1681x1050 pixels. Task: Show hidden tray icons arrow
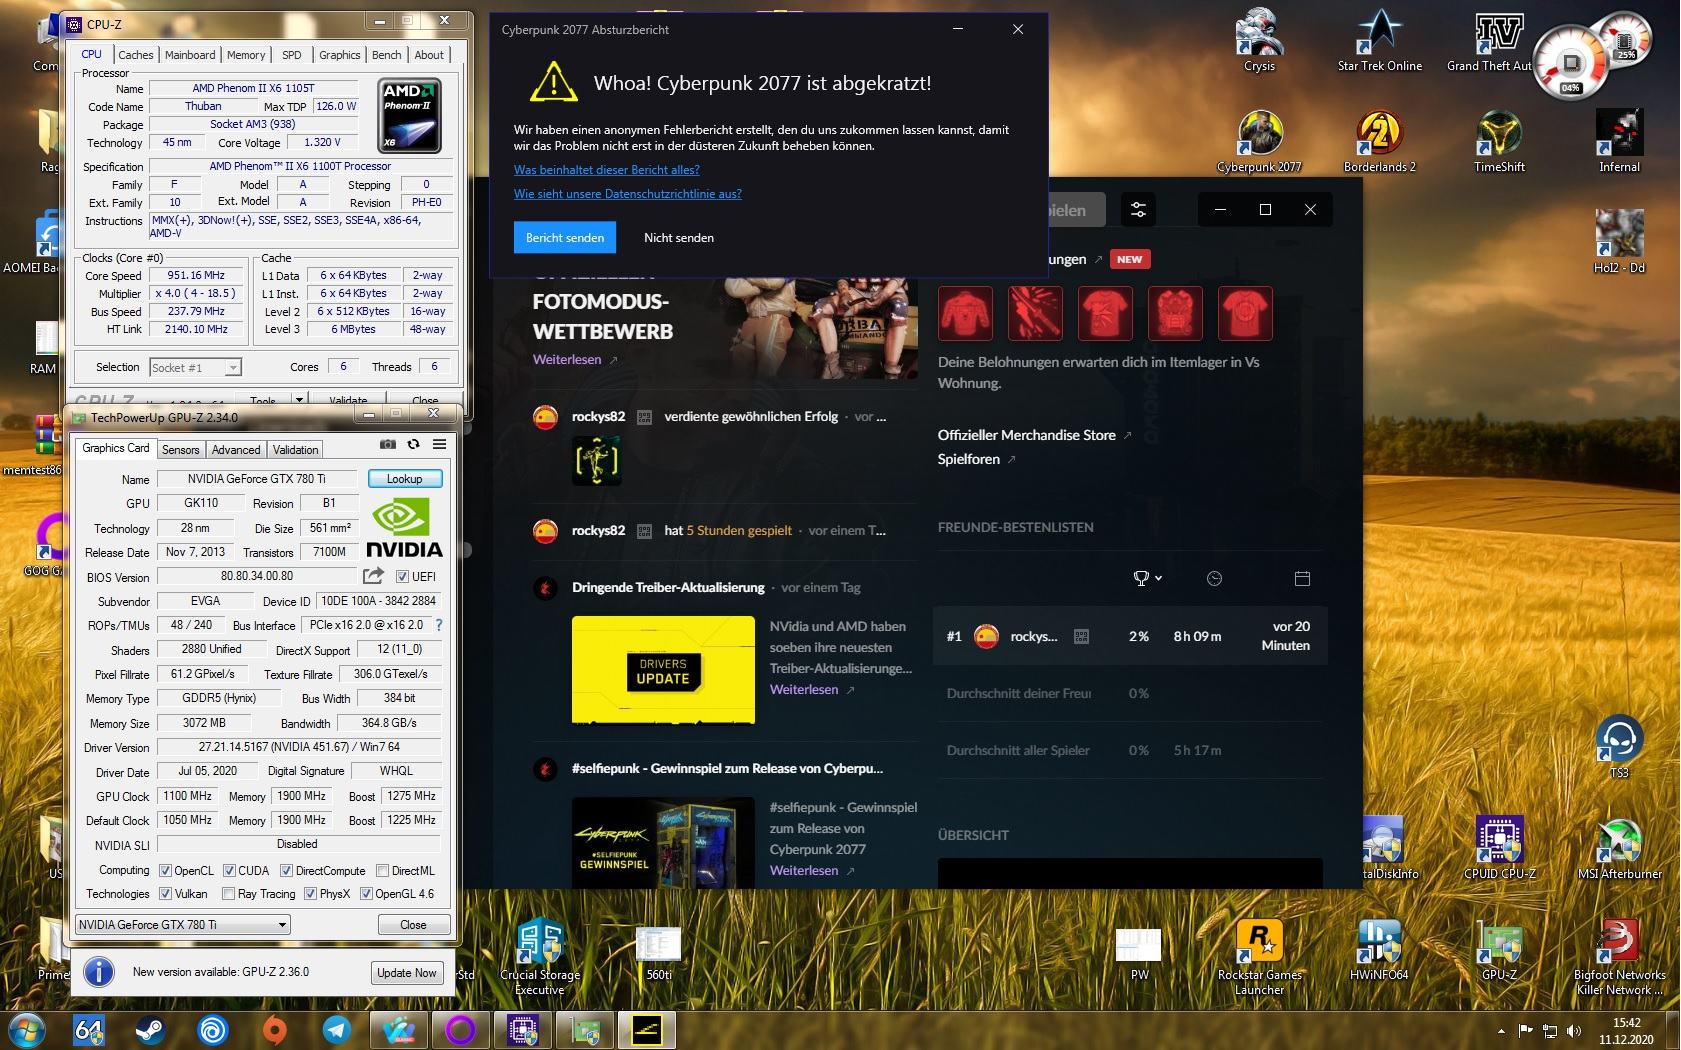click(1500, 1031)
